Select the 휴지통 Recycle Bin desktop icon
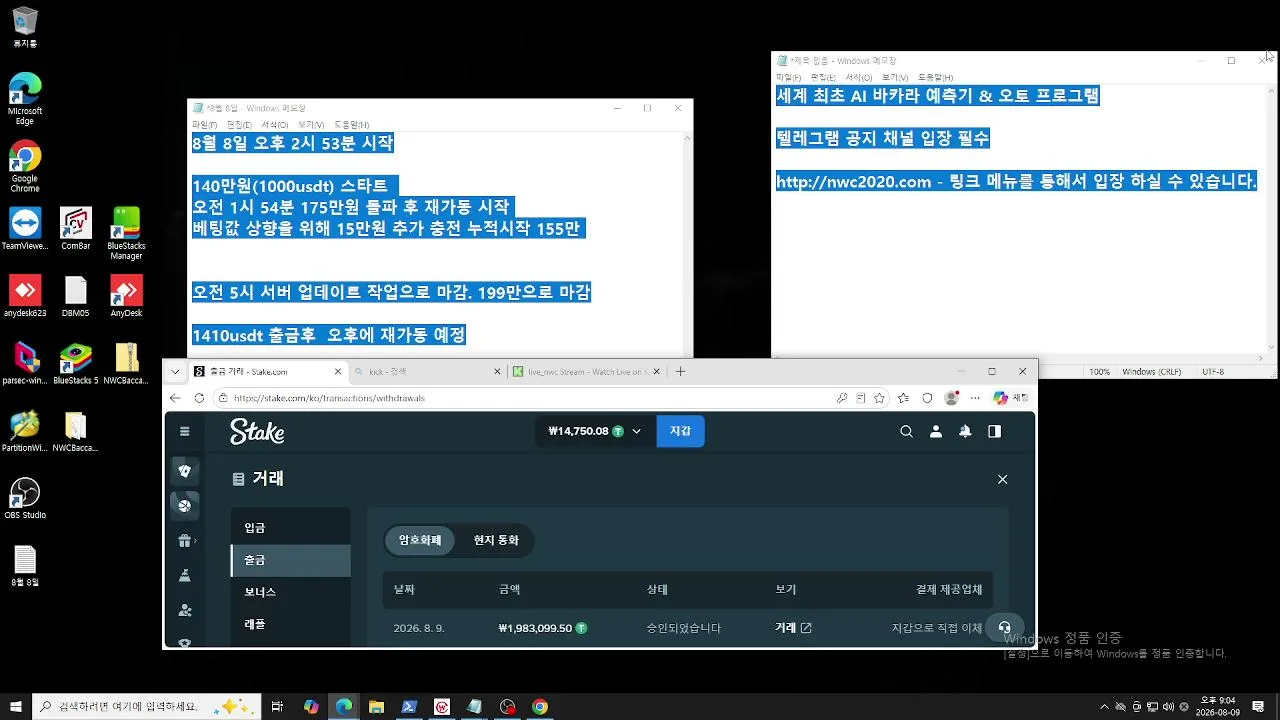 (25, 28)
